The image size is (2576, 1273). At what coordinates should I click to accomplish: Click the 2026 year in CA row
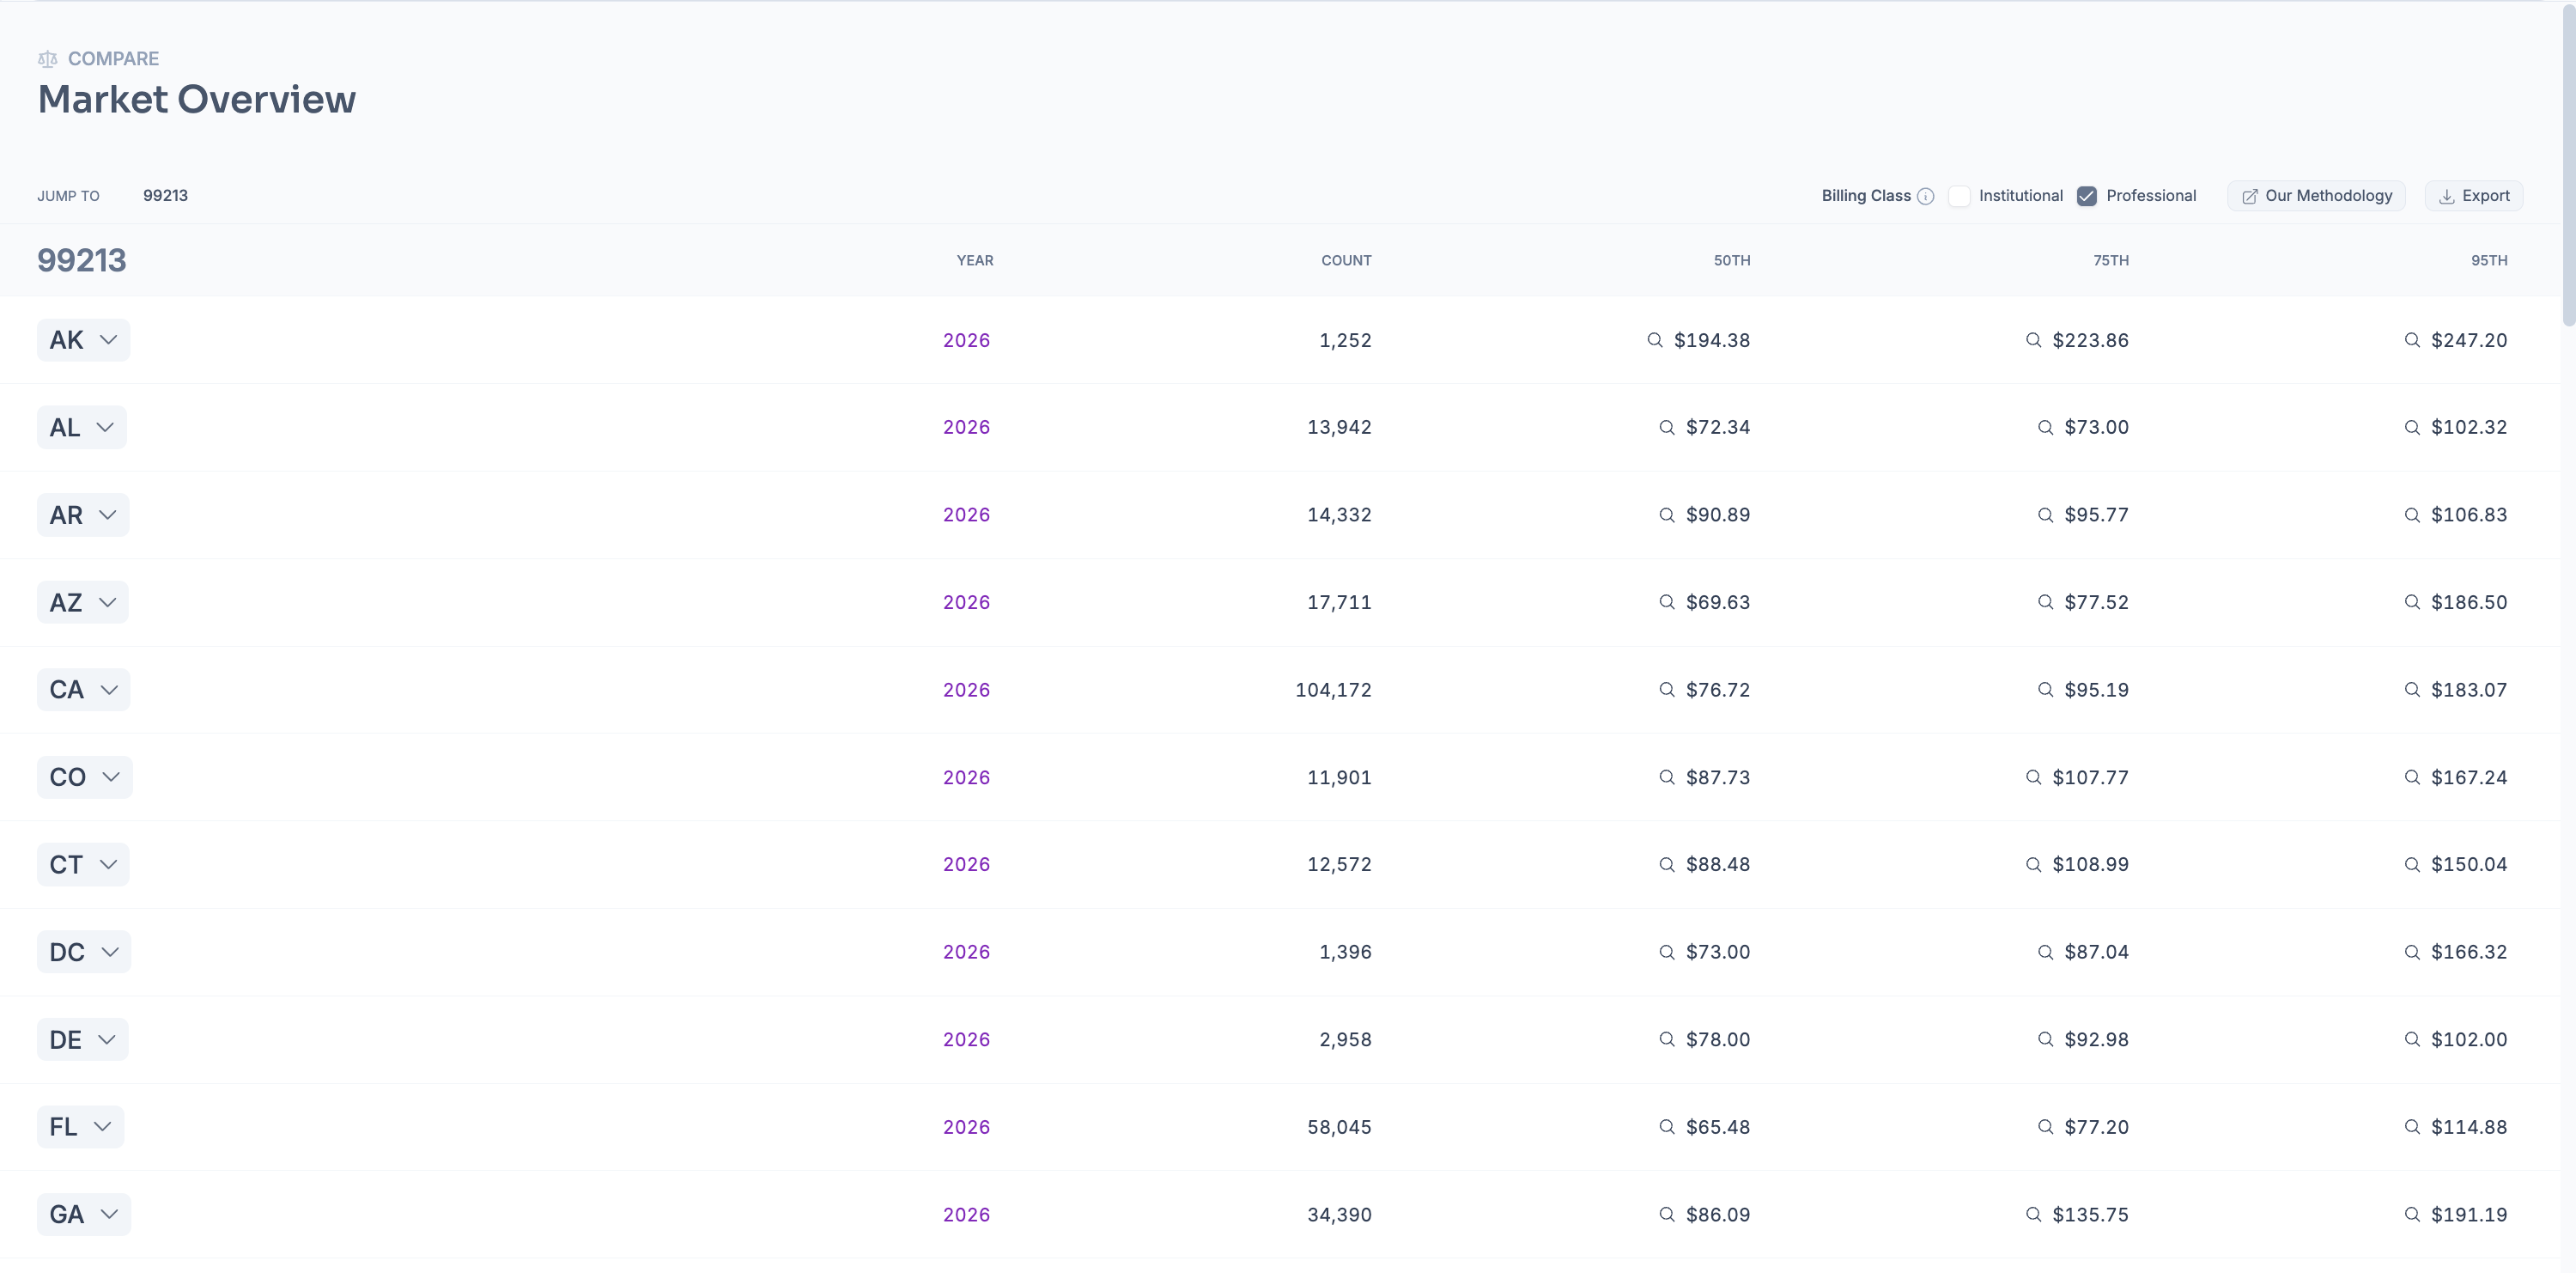tap(966, 690)
